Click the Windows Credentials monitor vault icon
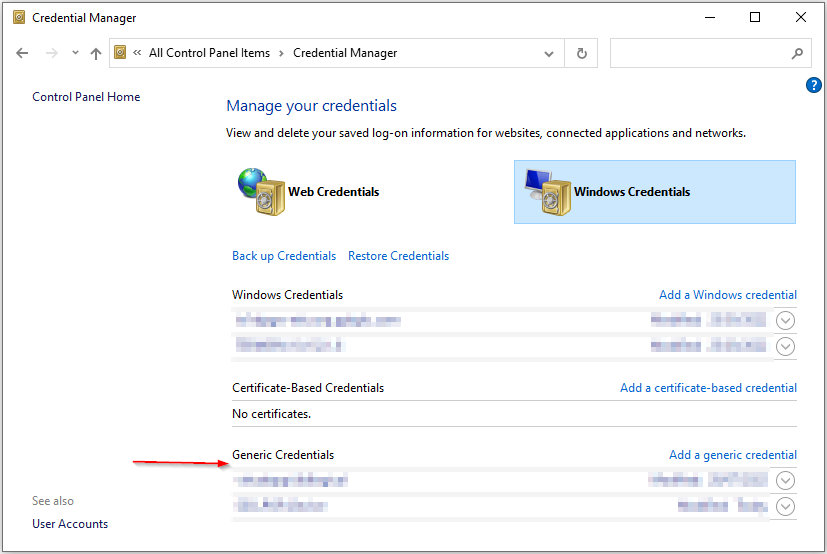Image resolution: width=827 pixels, height=554 pixels. click(x=548, y=192)
